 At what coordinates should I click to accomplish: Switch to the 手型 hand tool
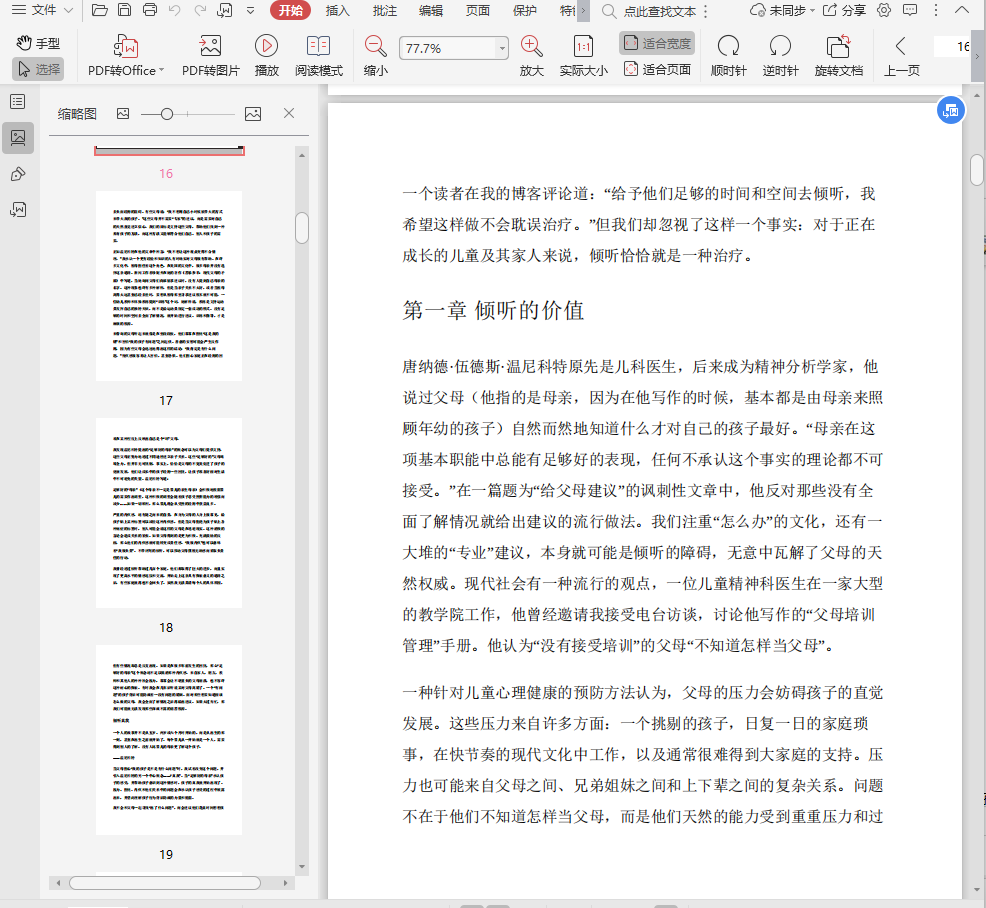[x=38, y=43]
